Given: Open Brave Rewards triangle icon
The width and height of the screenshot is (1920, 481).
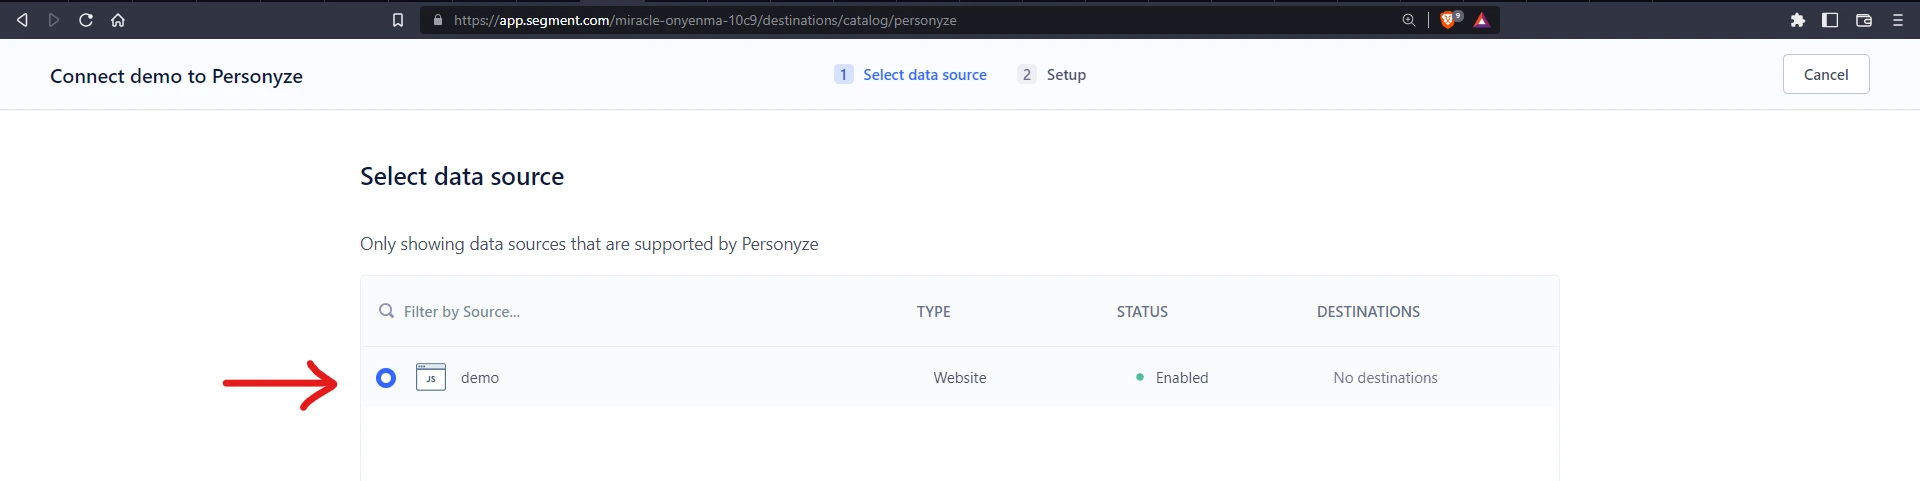Looking at the screenshot, I should 1482,20.
